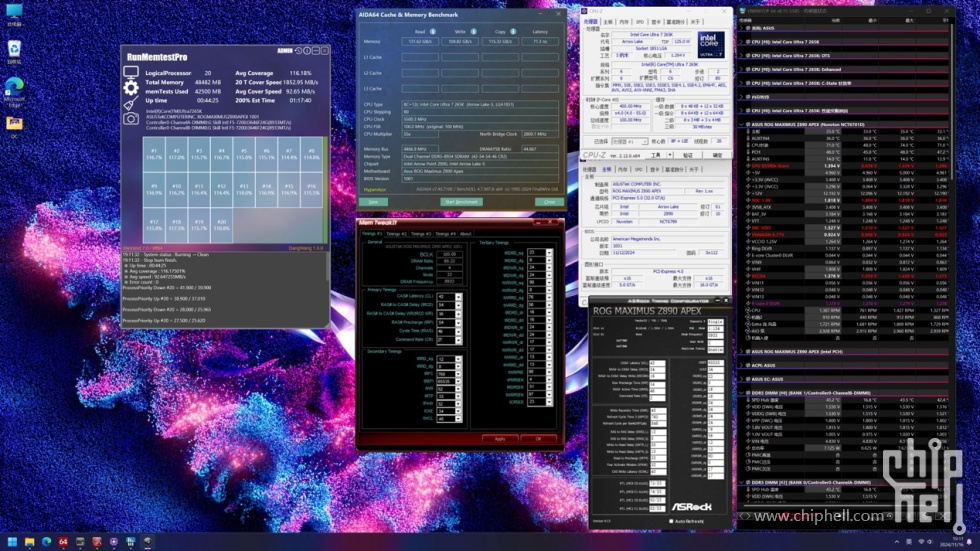Open the Windows Start menu
This screenshot has width=980, height=551.
pyautogui.click(x=12, y=542)
